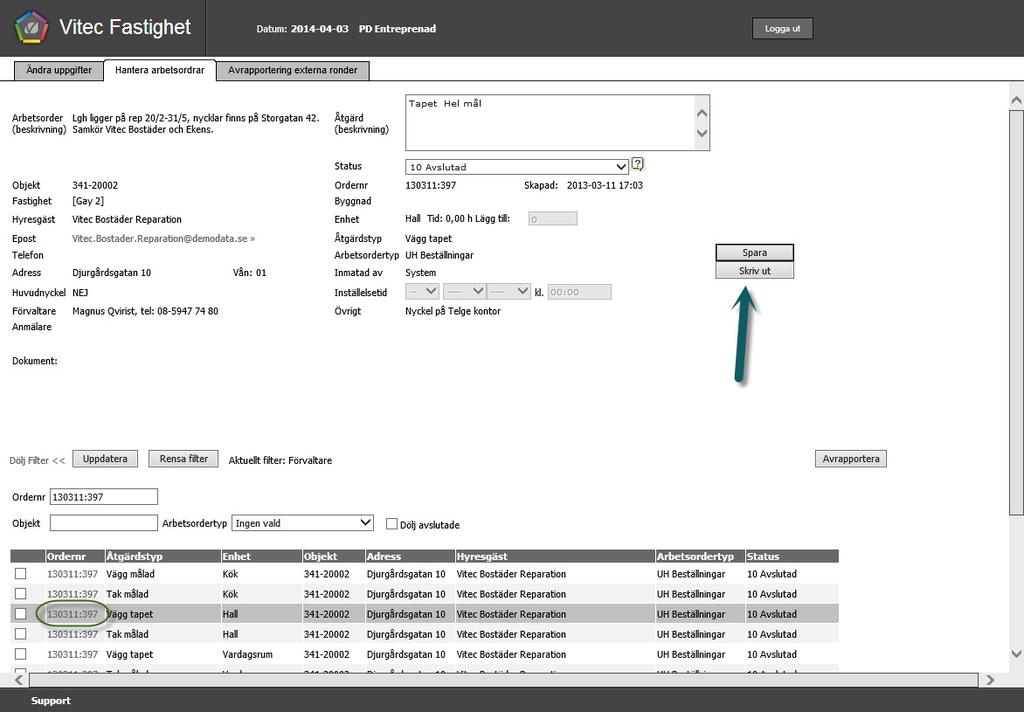Check the box for Vägg tapet Vardagsrum row

click(21, 654)
